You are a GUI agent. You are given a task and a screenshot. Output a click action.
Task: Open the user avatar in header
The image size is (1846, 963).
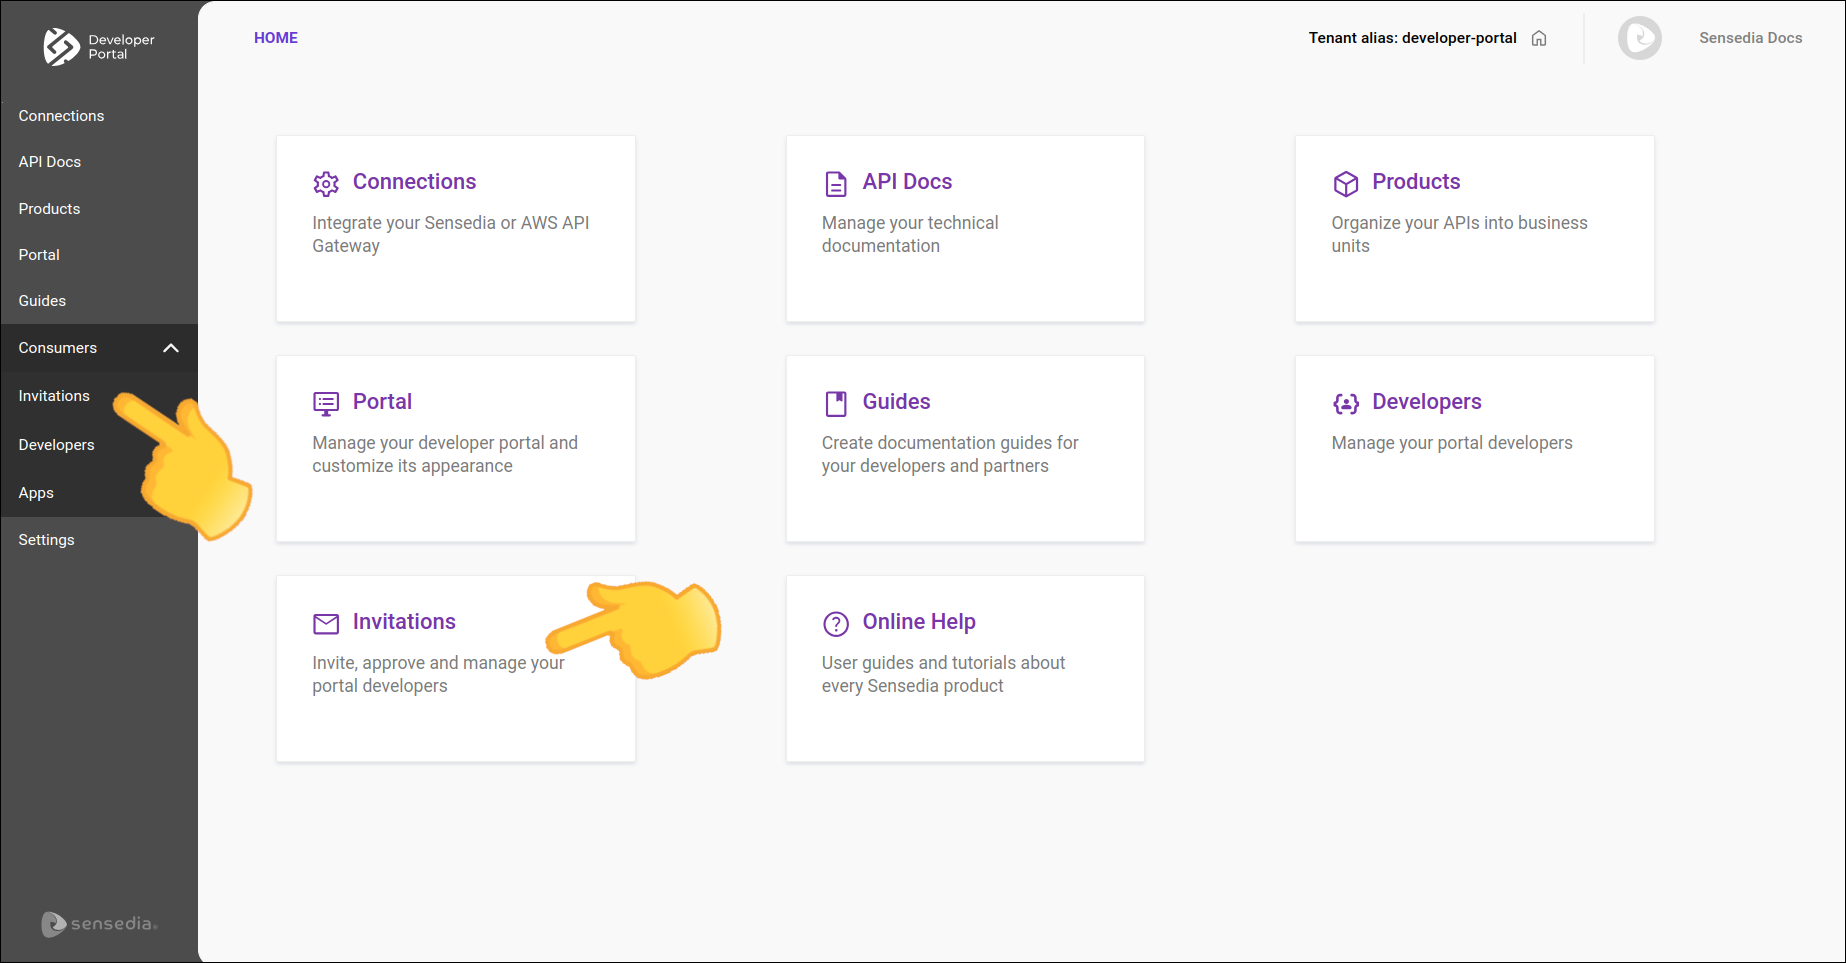pyautogui.click(x=1639, y=39)
